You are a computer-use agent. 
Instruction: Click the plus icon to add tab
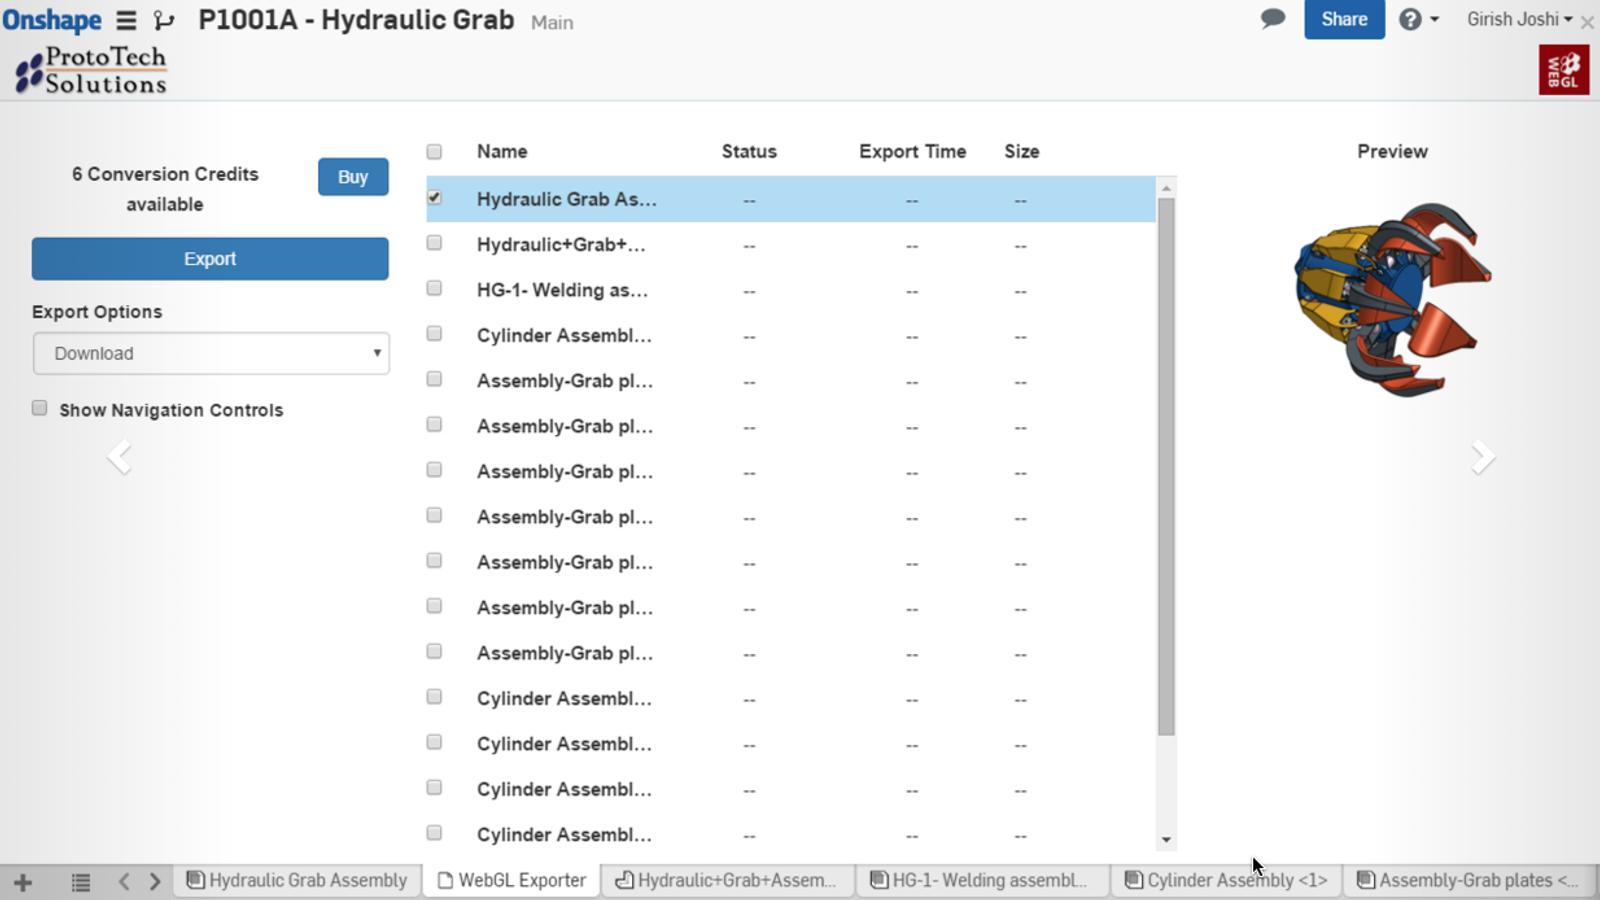coord(23,882)
